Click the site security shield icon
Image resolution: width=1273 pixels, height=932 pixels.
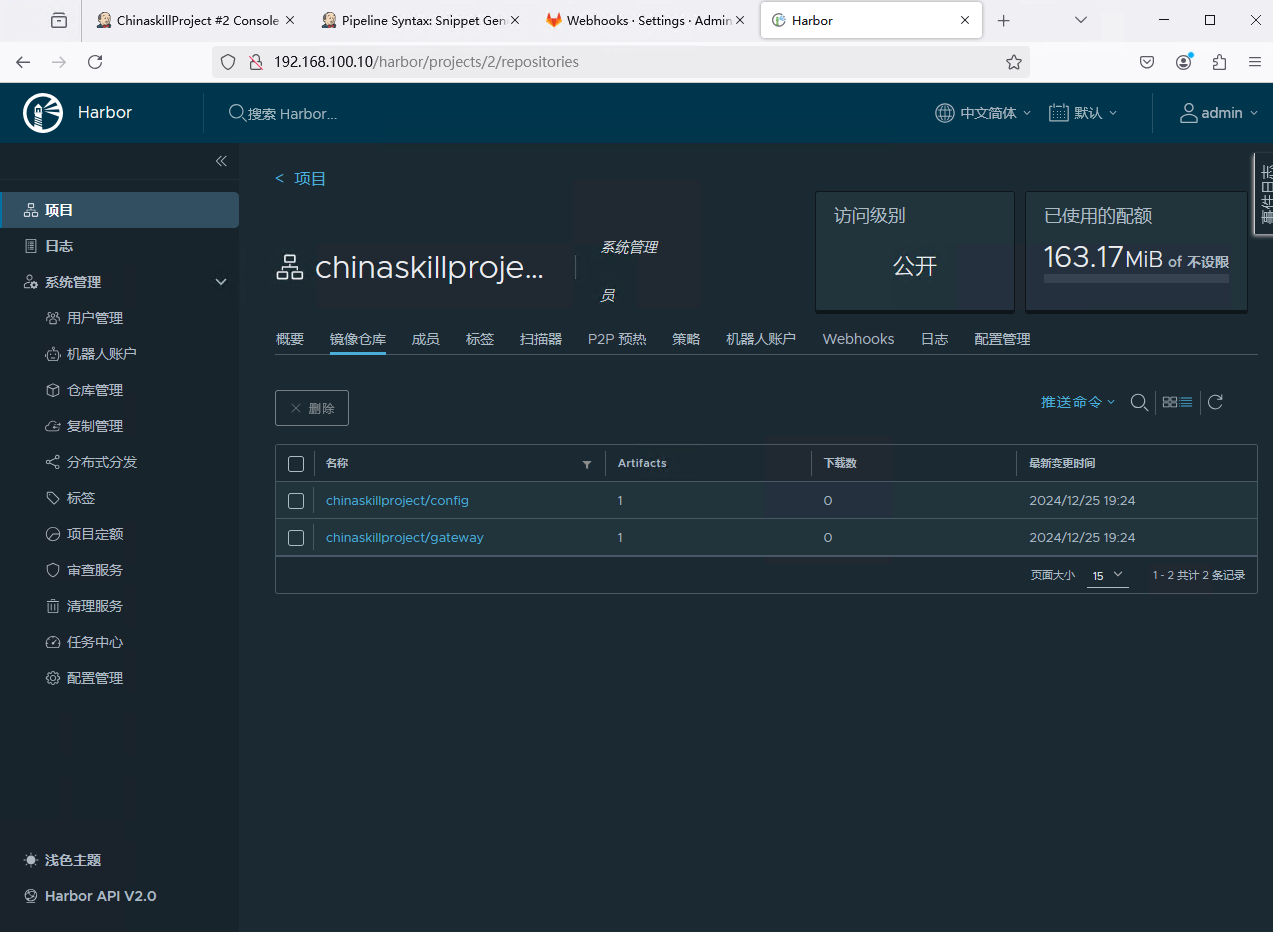pyautogui.click(x=228, y=62)
